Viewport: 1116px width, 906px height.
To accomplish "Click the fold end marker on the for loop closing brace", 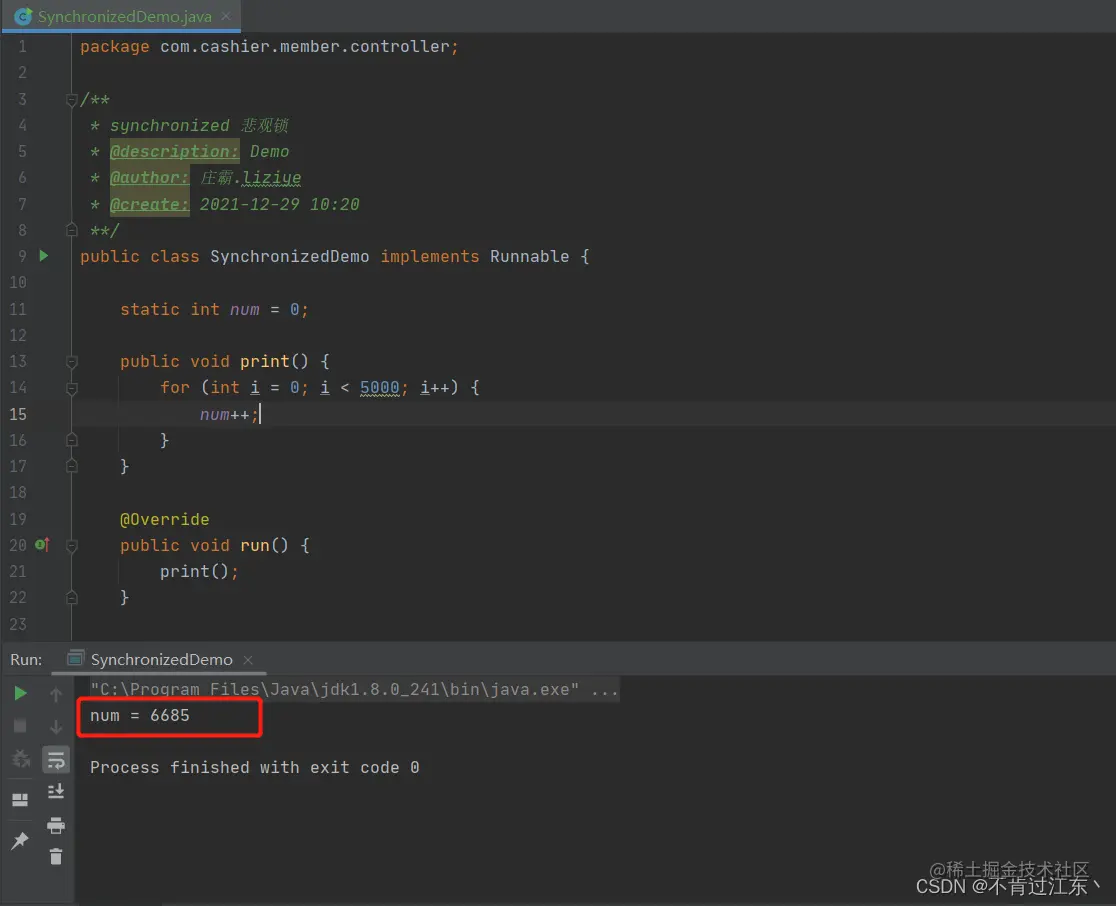I will tap(72, 441).
